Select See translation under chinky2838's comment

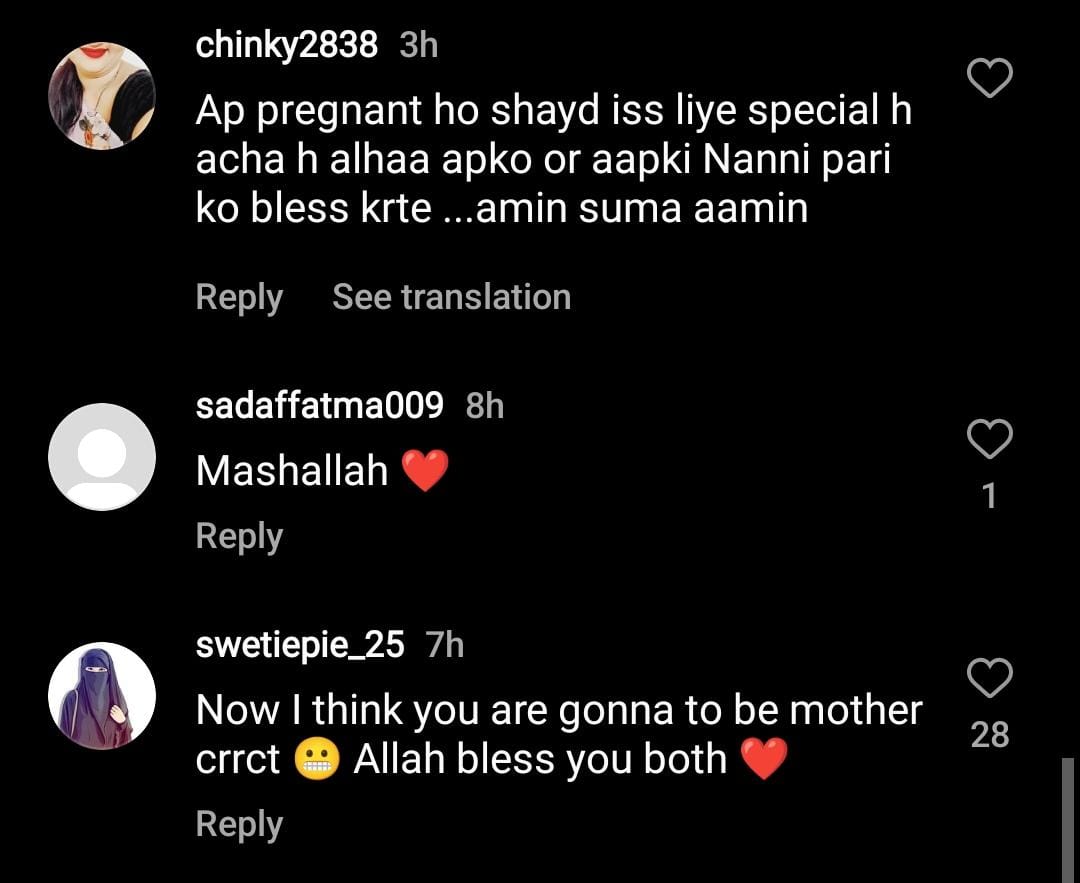pyautogui.click(x=451, y=297)
